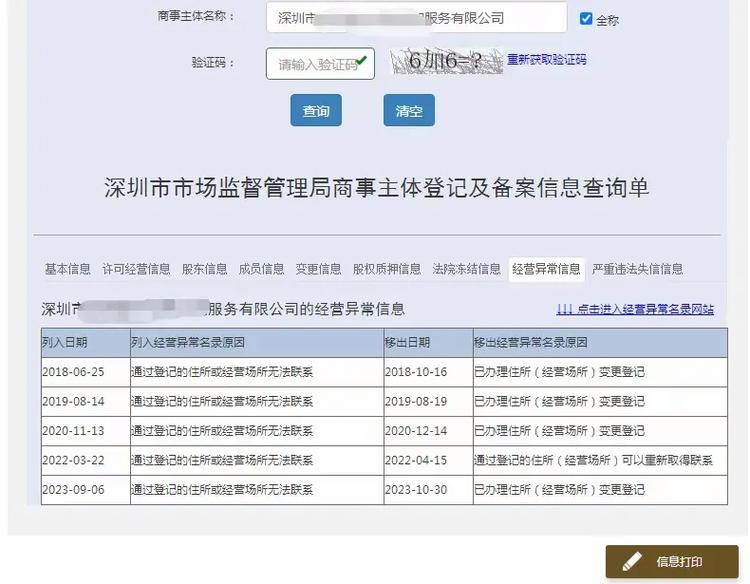
Task: Click the 无法联系 reason in the 2018-06-25 row
Action: click(x=257, y=372)
